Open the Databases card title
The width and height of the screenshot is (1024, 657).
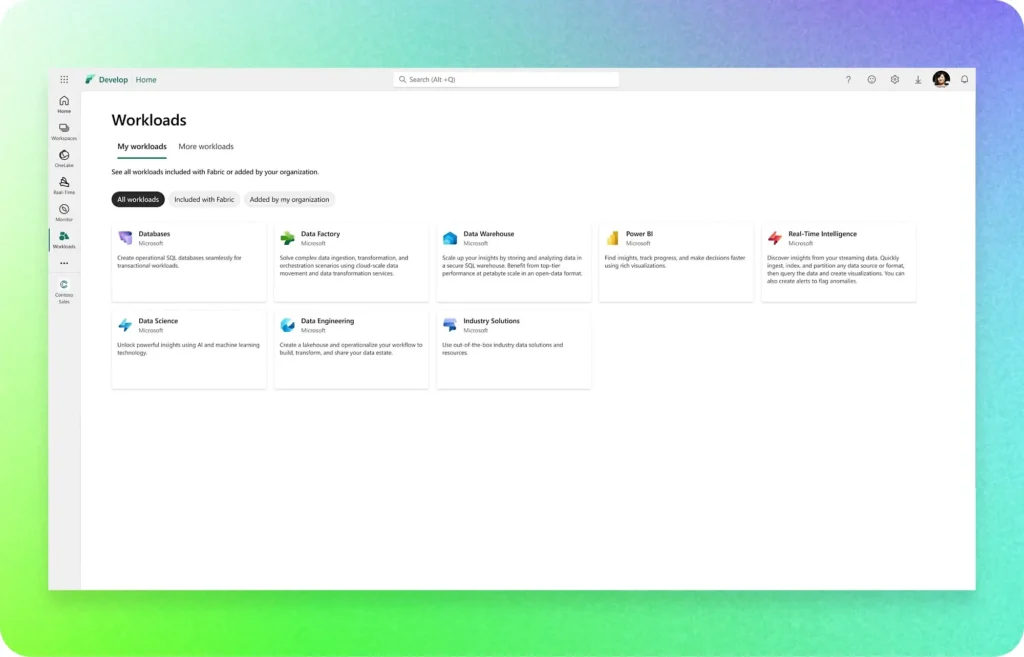(154, 234)
